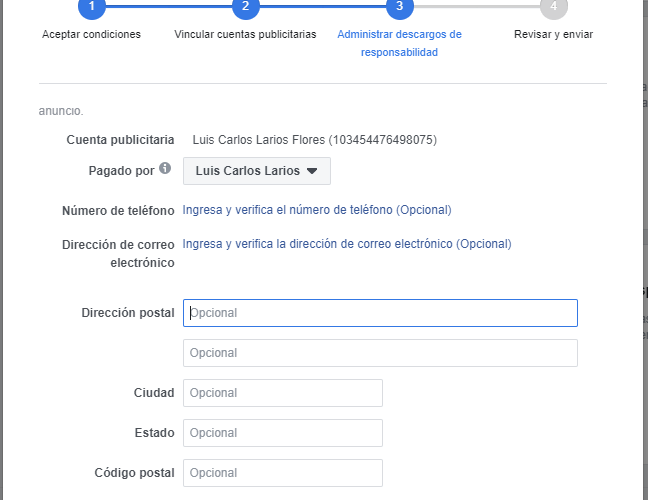Screen dimensions: 648x500
Task: Click into the Código postal input field
Action: click(x=283, y=473)
